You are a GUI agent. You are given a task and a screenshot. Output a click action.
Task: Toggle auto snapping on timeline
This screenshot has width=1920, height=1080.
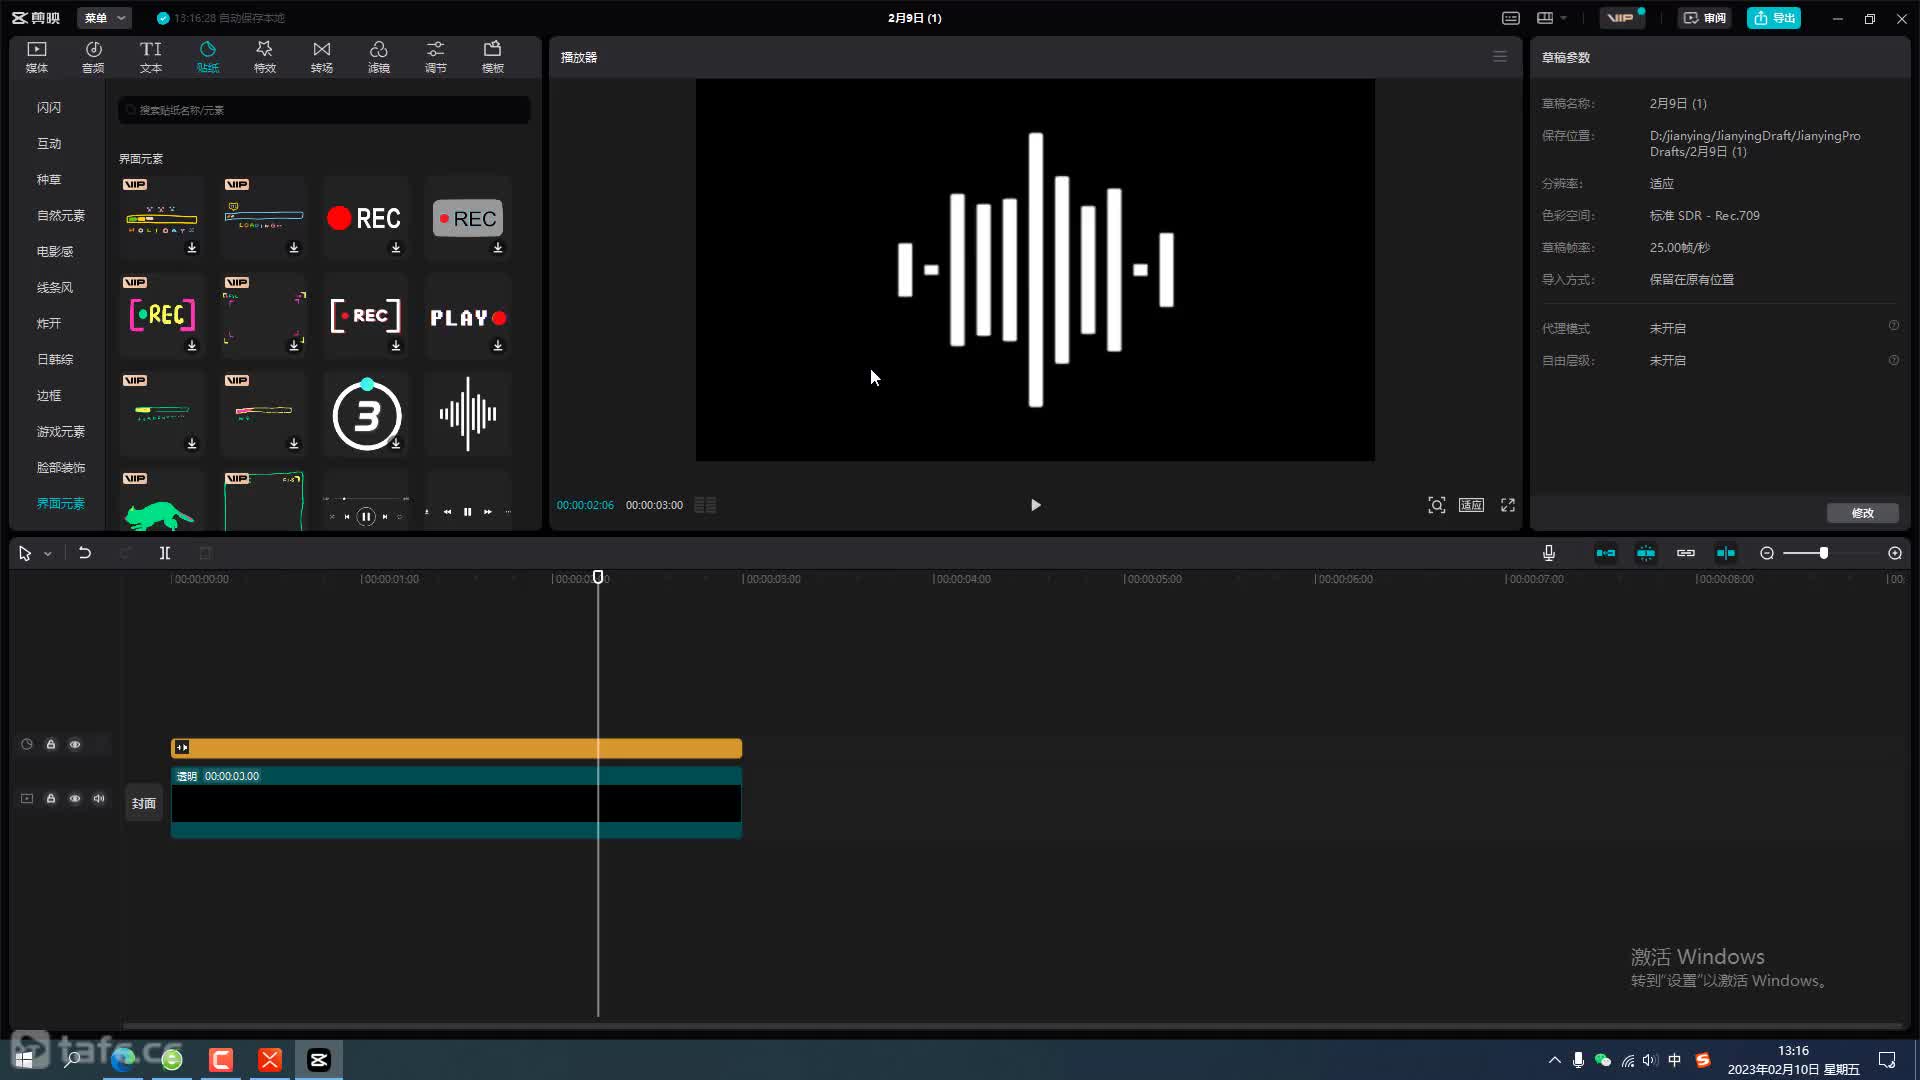coord(1646,553)
